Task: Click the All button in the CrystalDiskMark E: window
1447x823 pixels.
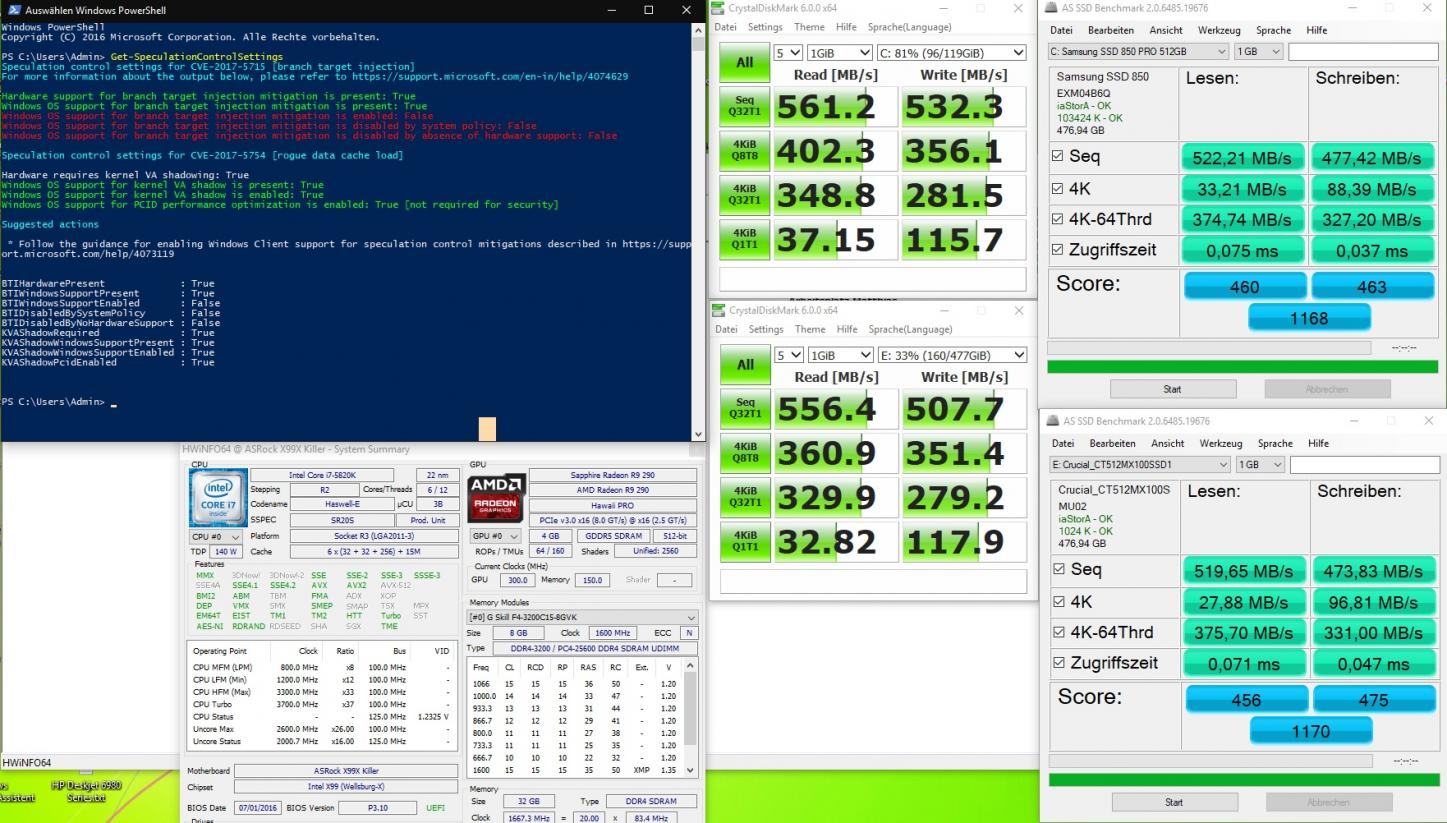Action: (744, 364)
